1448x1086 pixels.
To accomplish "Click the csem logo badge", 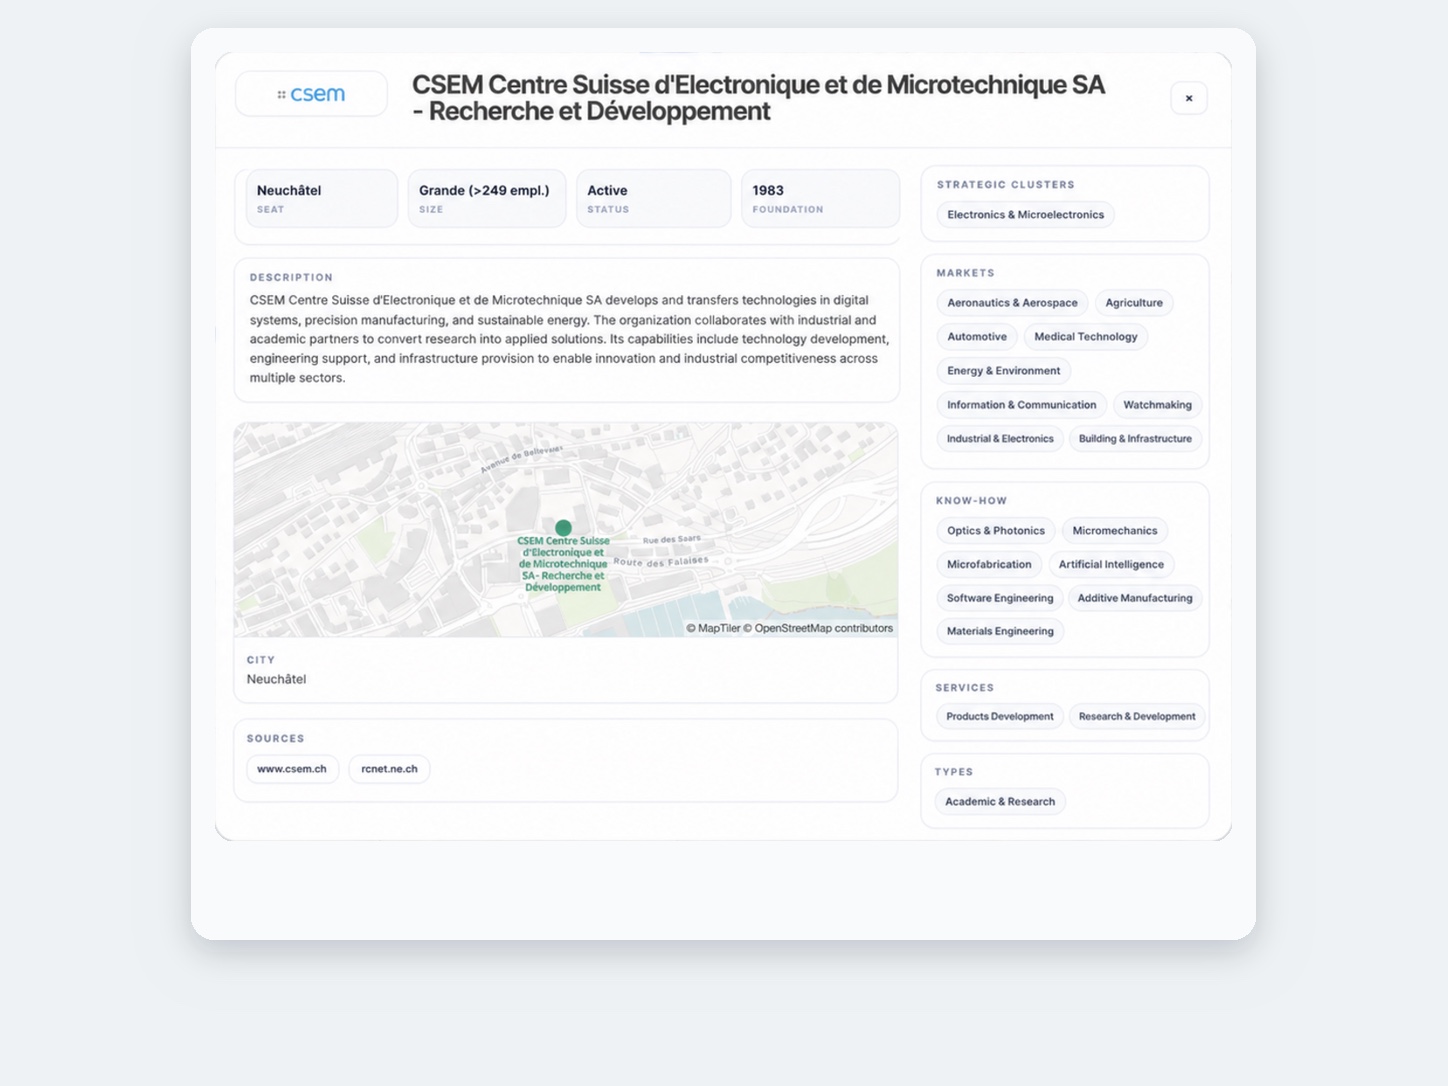I will (x=311, y=94).
